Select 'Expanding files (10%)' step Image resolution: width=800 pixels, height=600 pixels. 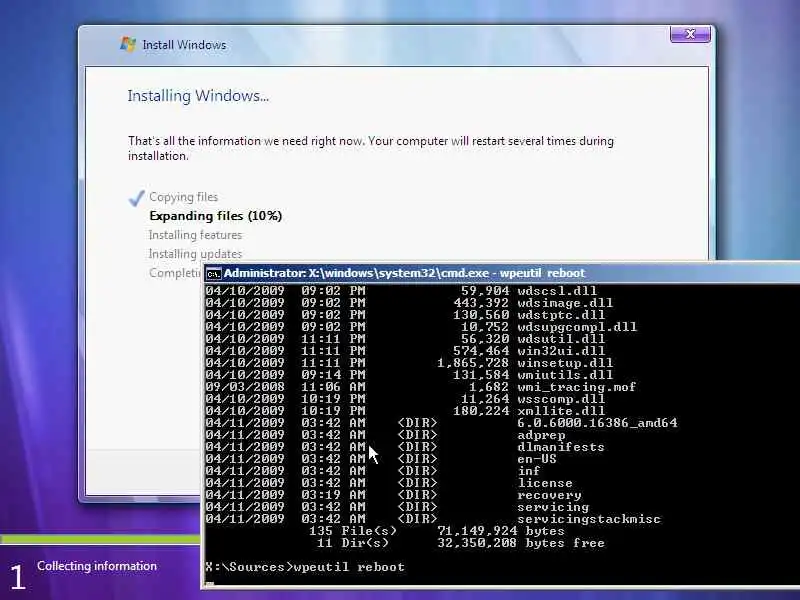pyautogui.click(x=215, y=216)
